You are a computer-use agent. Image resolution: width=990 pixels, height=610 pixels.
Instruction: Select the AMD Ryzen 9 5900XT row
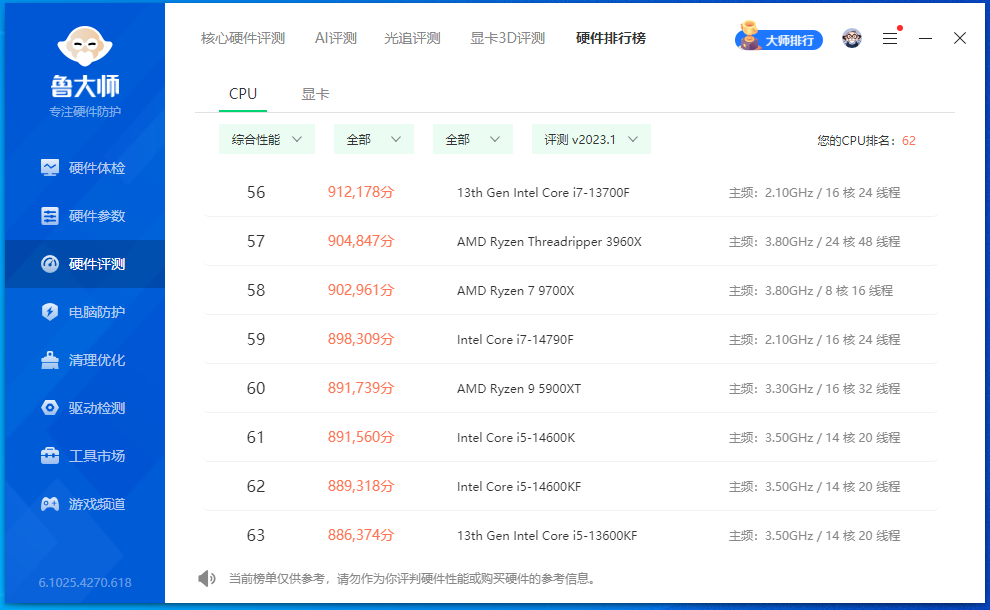pos(571,388)
